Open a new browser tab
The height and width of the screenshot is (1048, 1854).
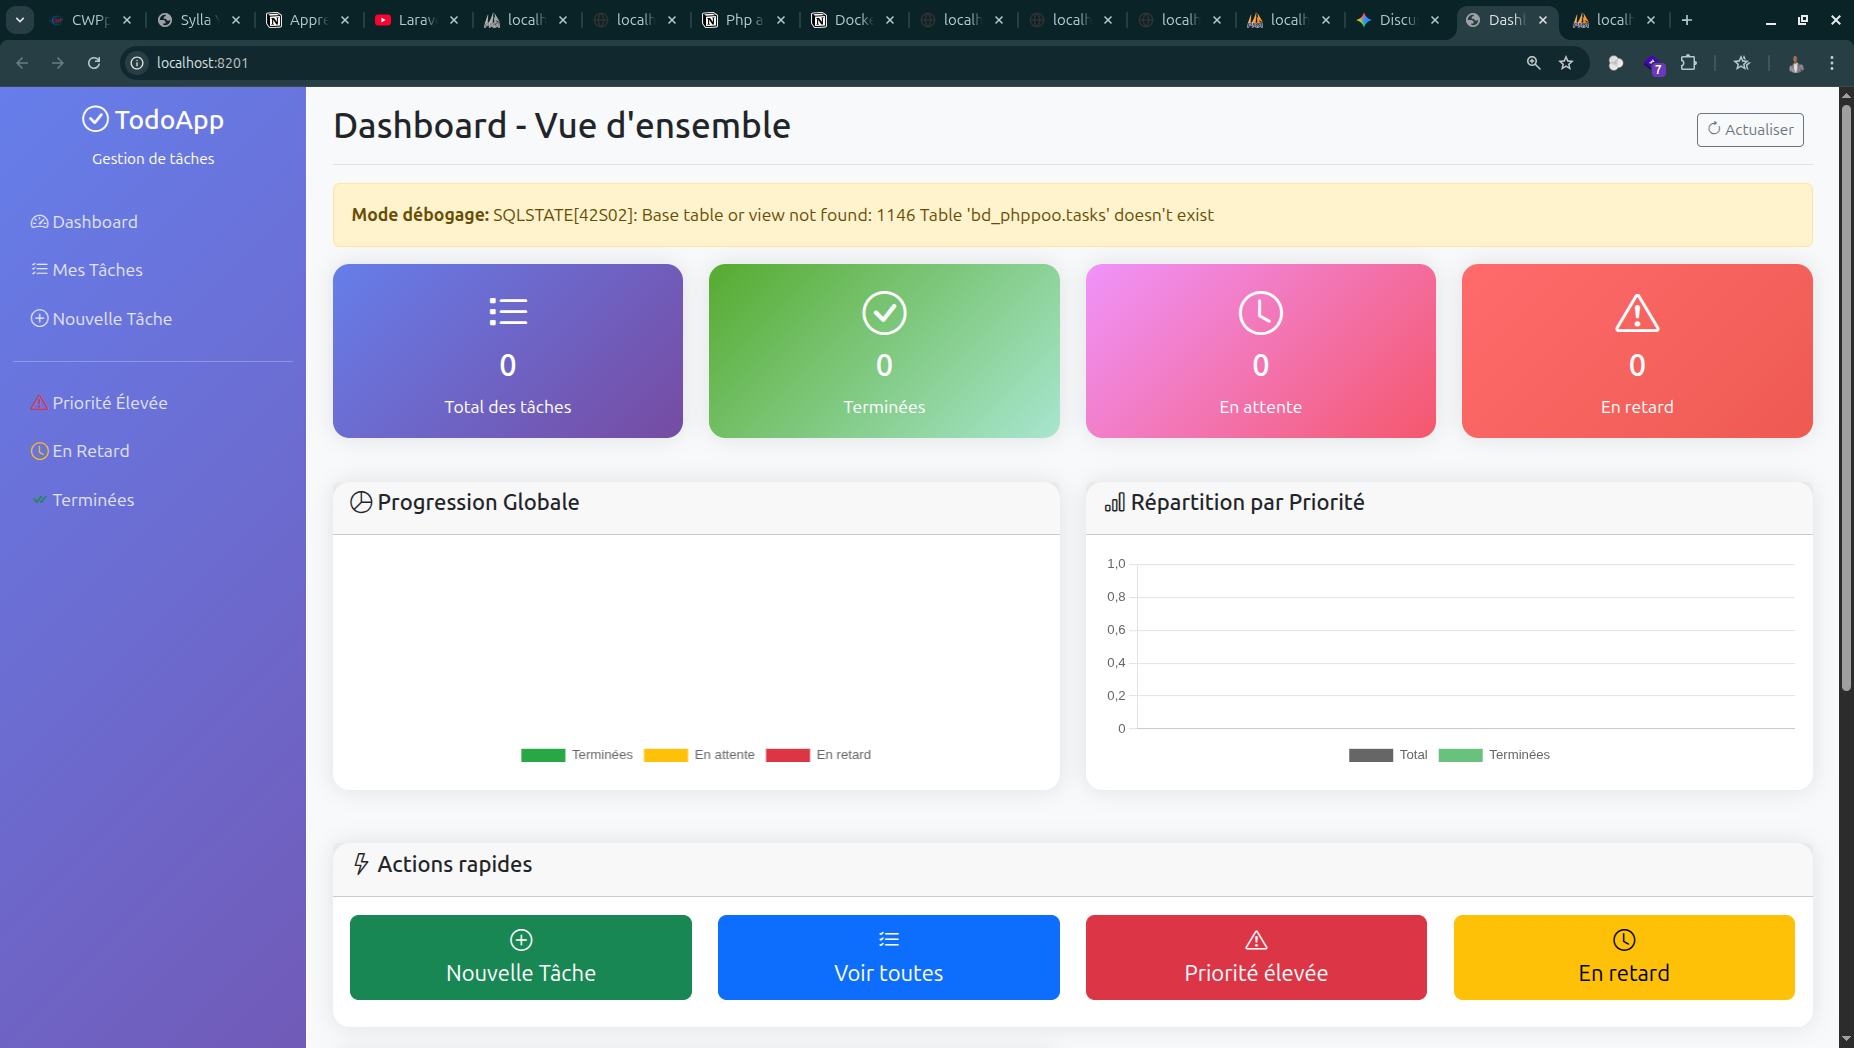1687,20
